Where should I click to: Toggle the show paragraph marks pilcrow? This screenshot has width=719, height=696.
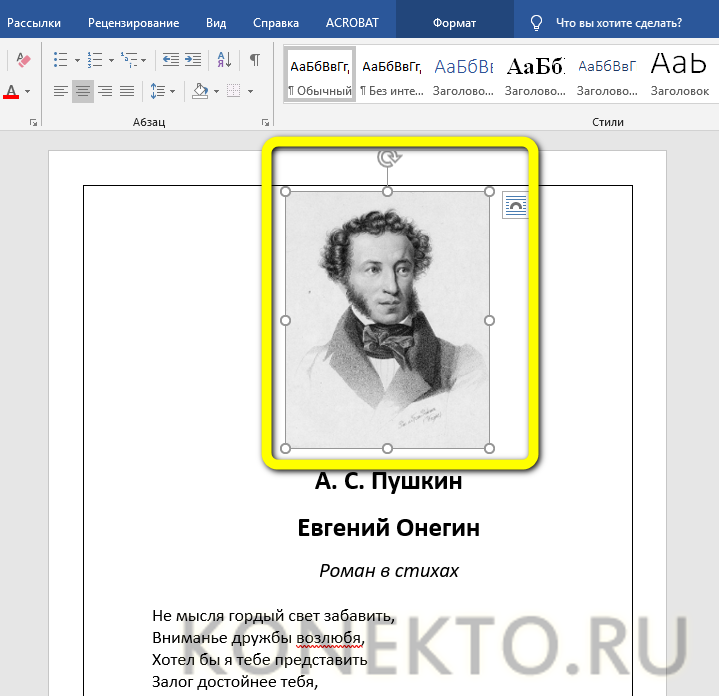tap(255, 60)
